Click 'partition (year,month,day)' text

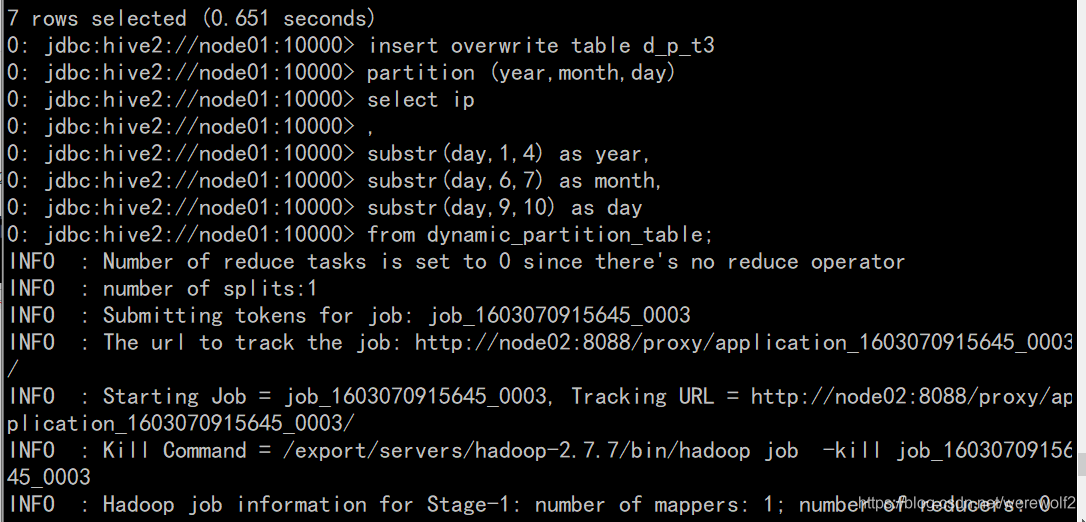click(521, 73)
